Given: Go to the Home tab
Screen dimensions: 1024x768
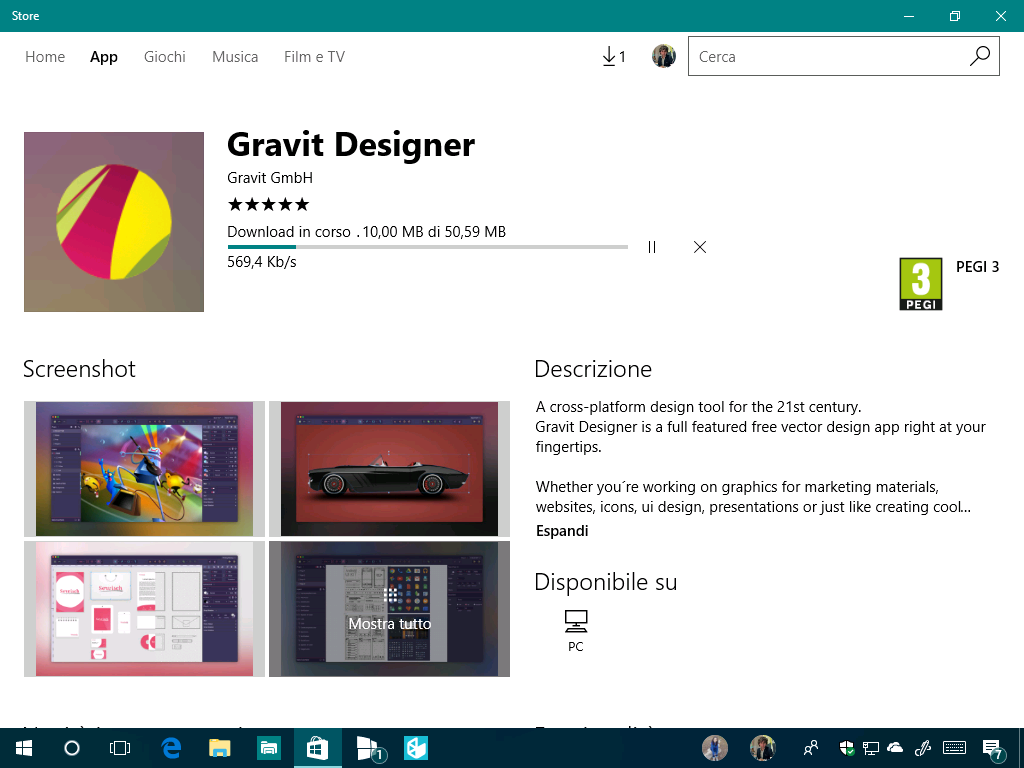Looking at the screenshot, I should tap(45, 57).
